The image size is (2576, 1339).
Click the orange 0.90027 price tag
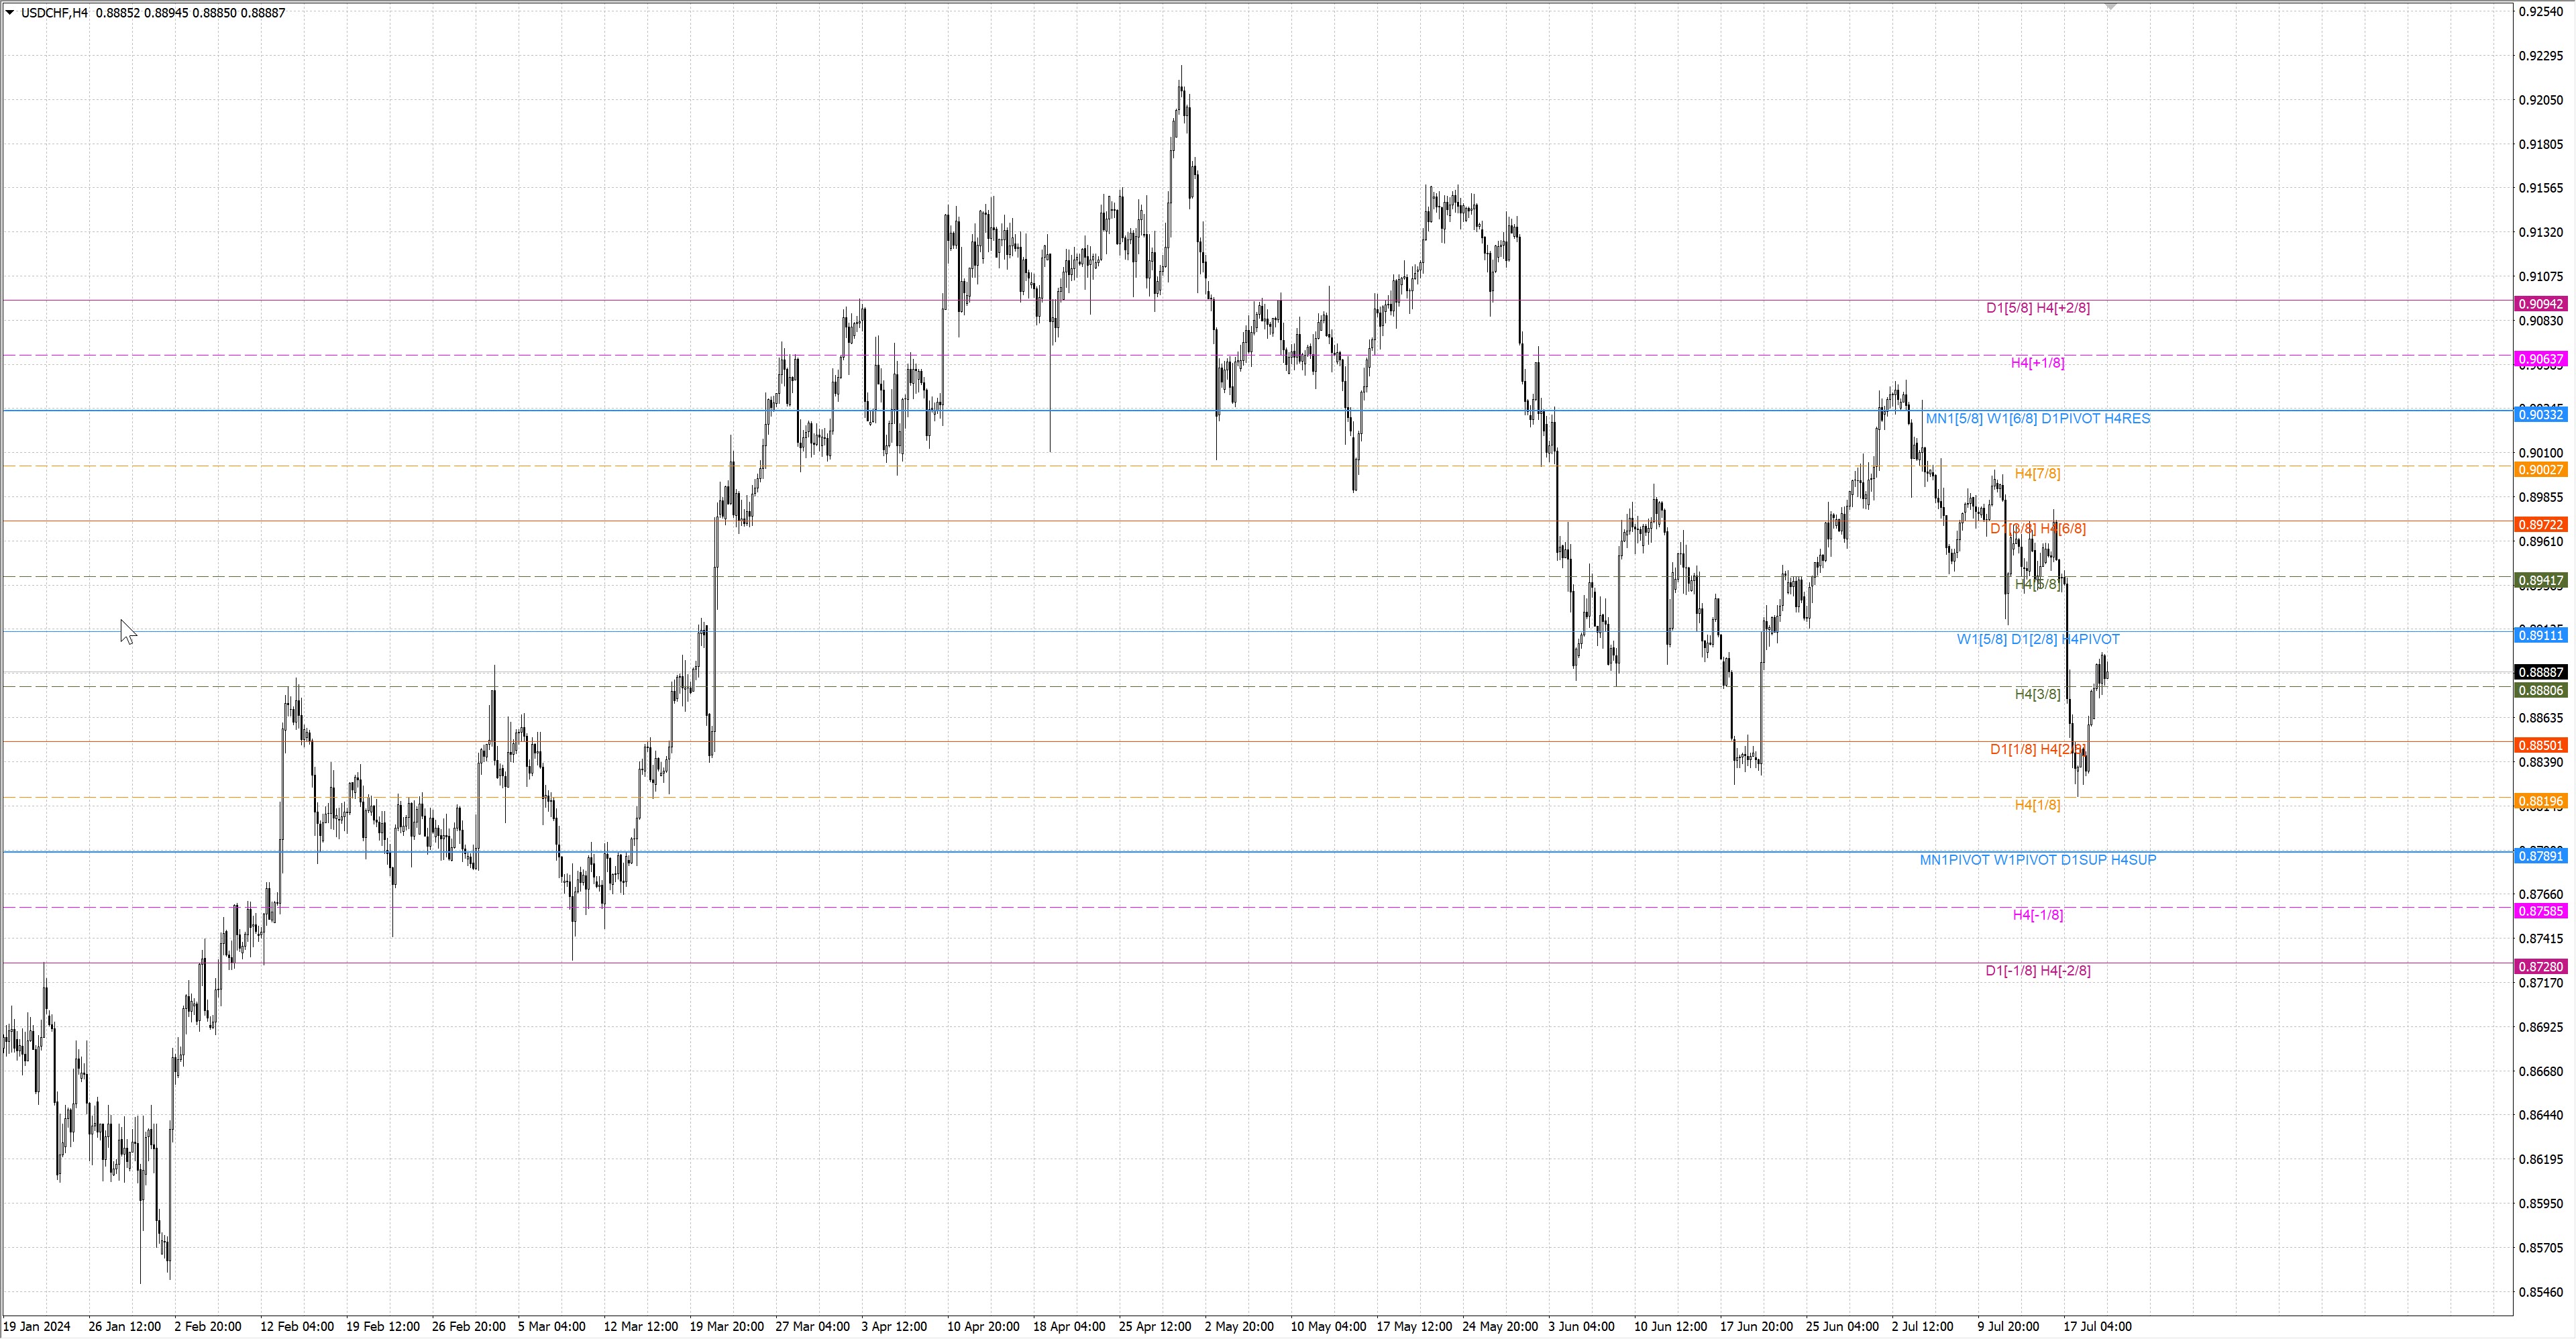[2540, 470]
